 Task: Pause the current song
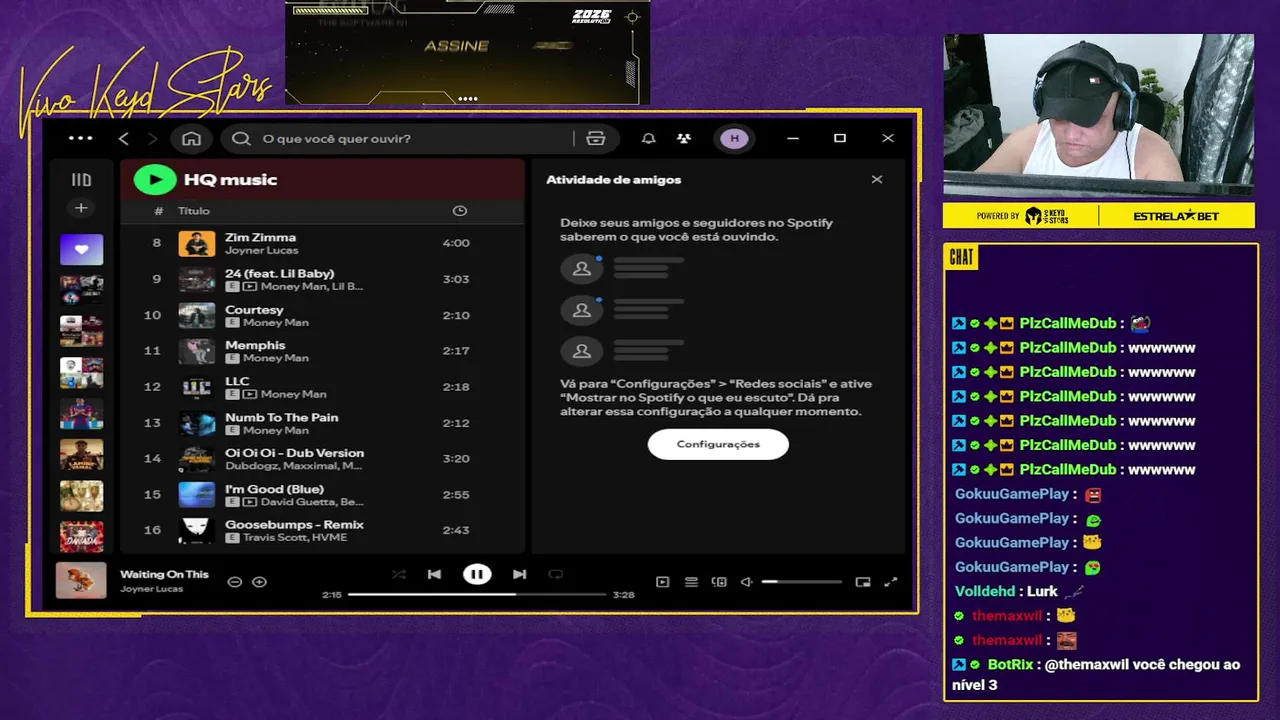(477, 574)
